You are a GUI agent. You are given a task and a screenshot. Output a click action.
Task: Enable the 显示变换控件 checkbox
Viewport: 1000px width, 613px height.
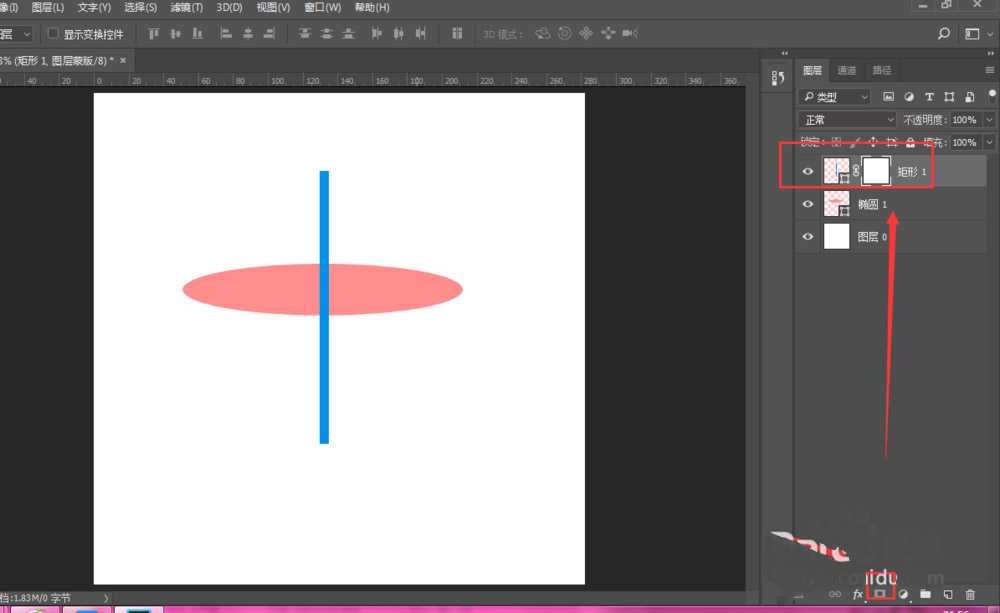(54, 34)
